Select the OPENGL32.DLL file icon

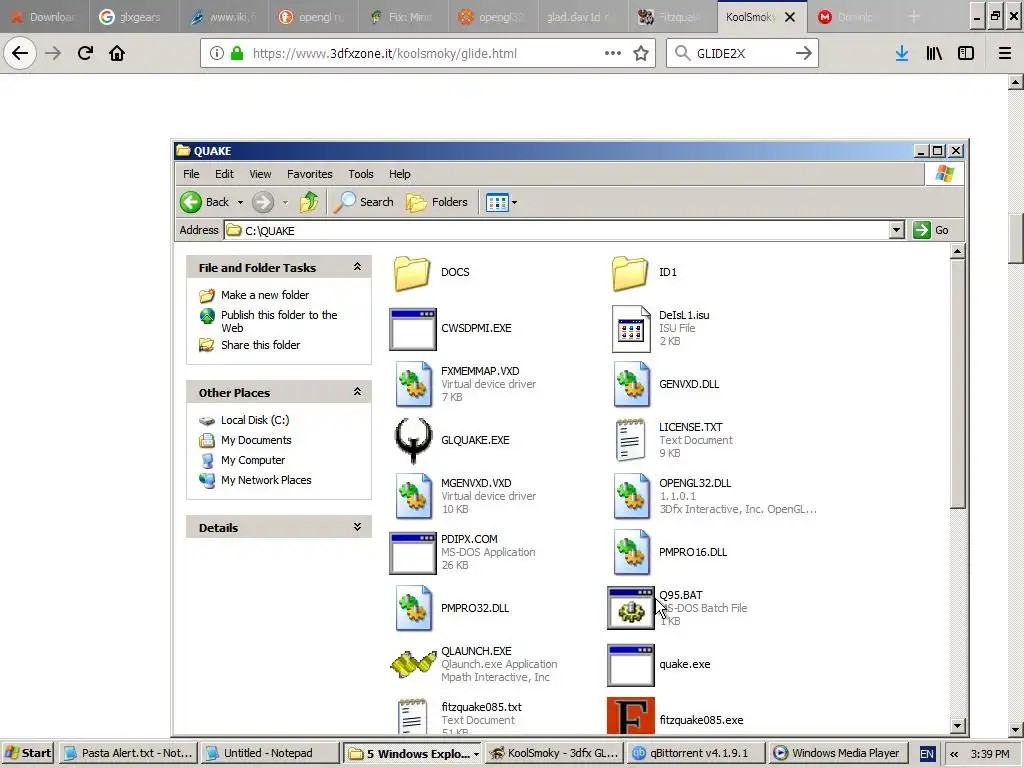coord(632,496)
